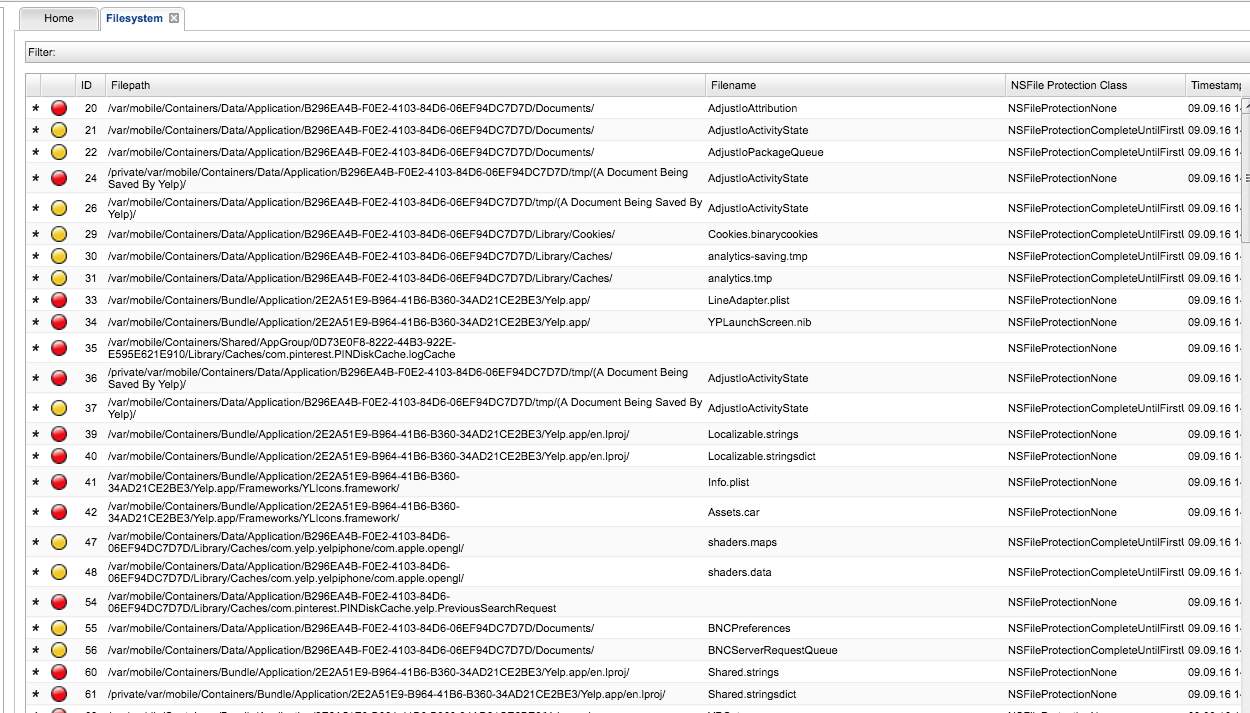Click the red dot for Shared.stringsdict row
This screenshot has height=713, width=1250.
59,694
